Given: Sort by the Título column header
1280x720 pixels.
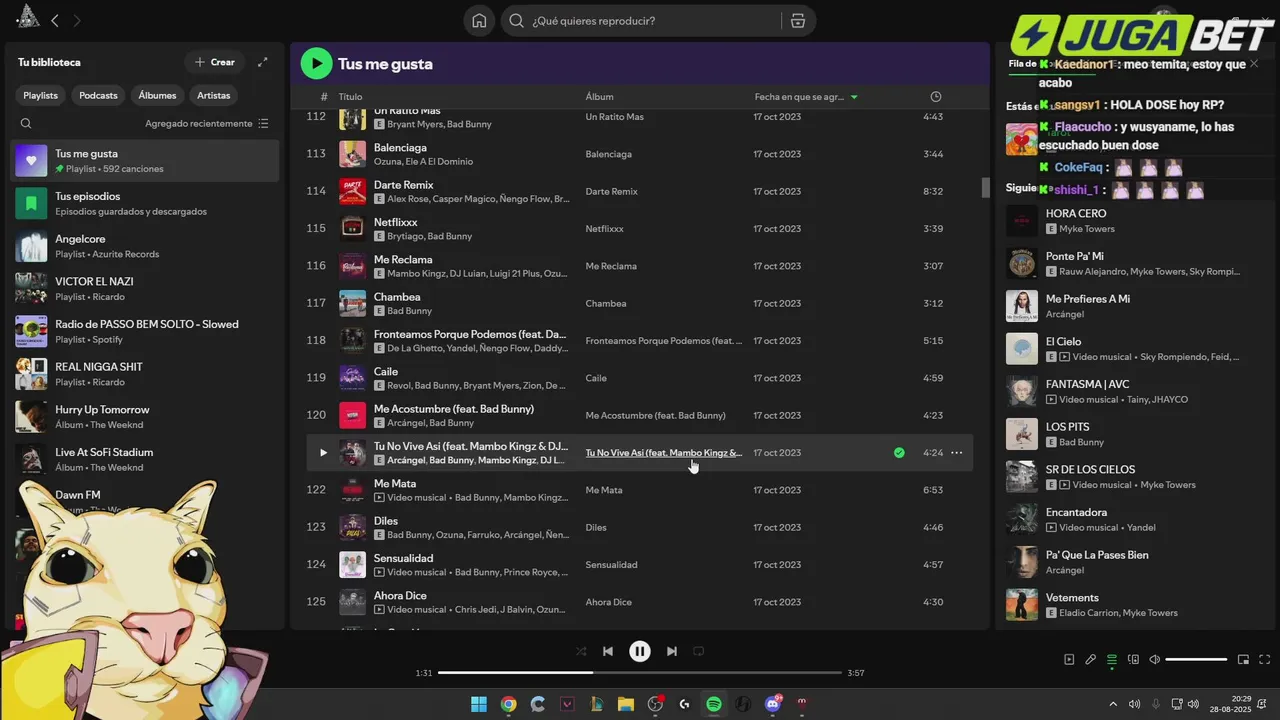Looking at the screenshot, I should [350, 97].
